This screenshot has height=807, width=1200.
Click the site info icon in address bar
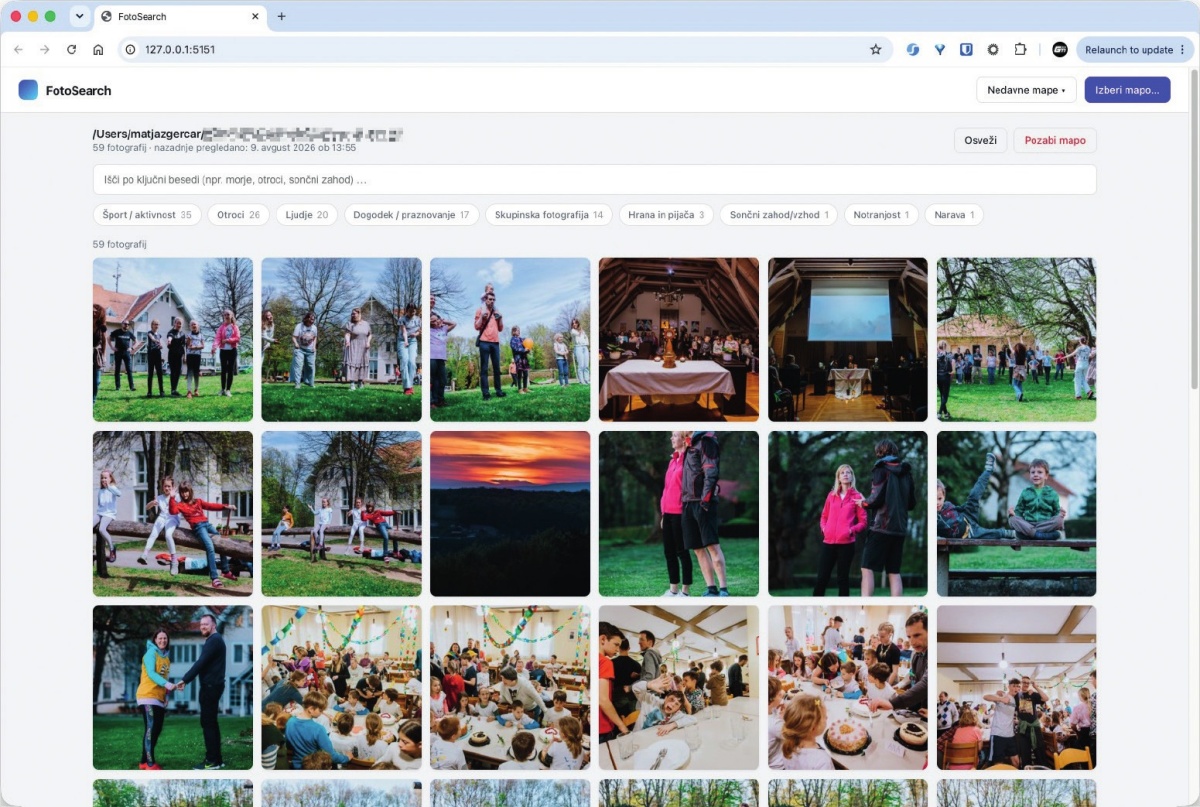point(130,49)
